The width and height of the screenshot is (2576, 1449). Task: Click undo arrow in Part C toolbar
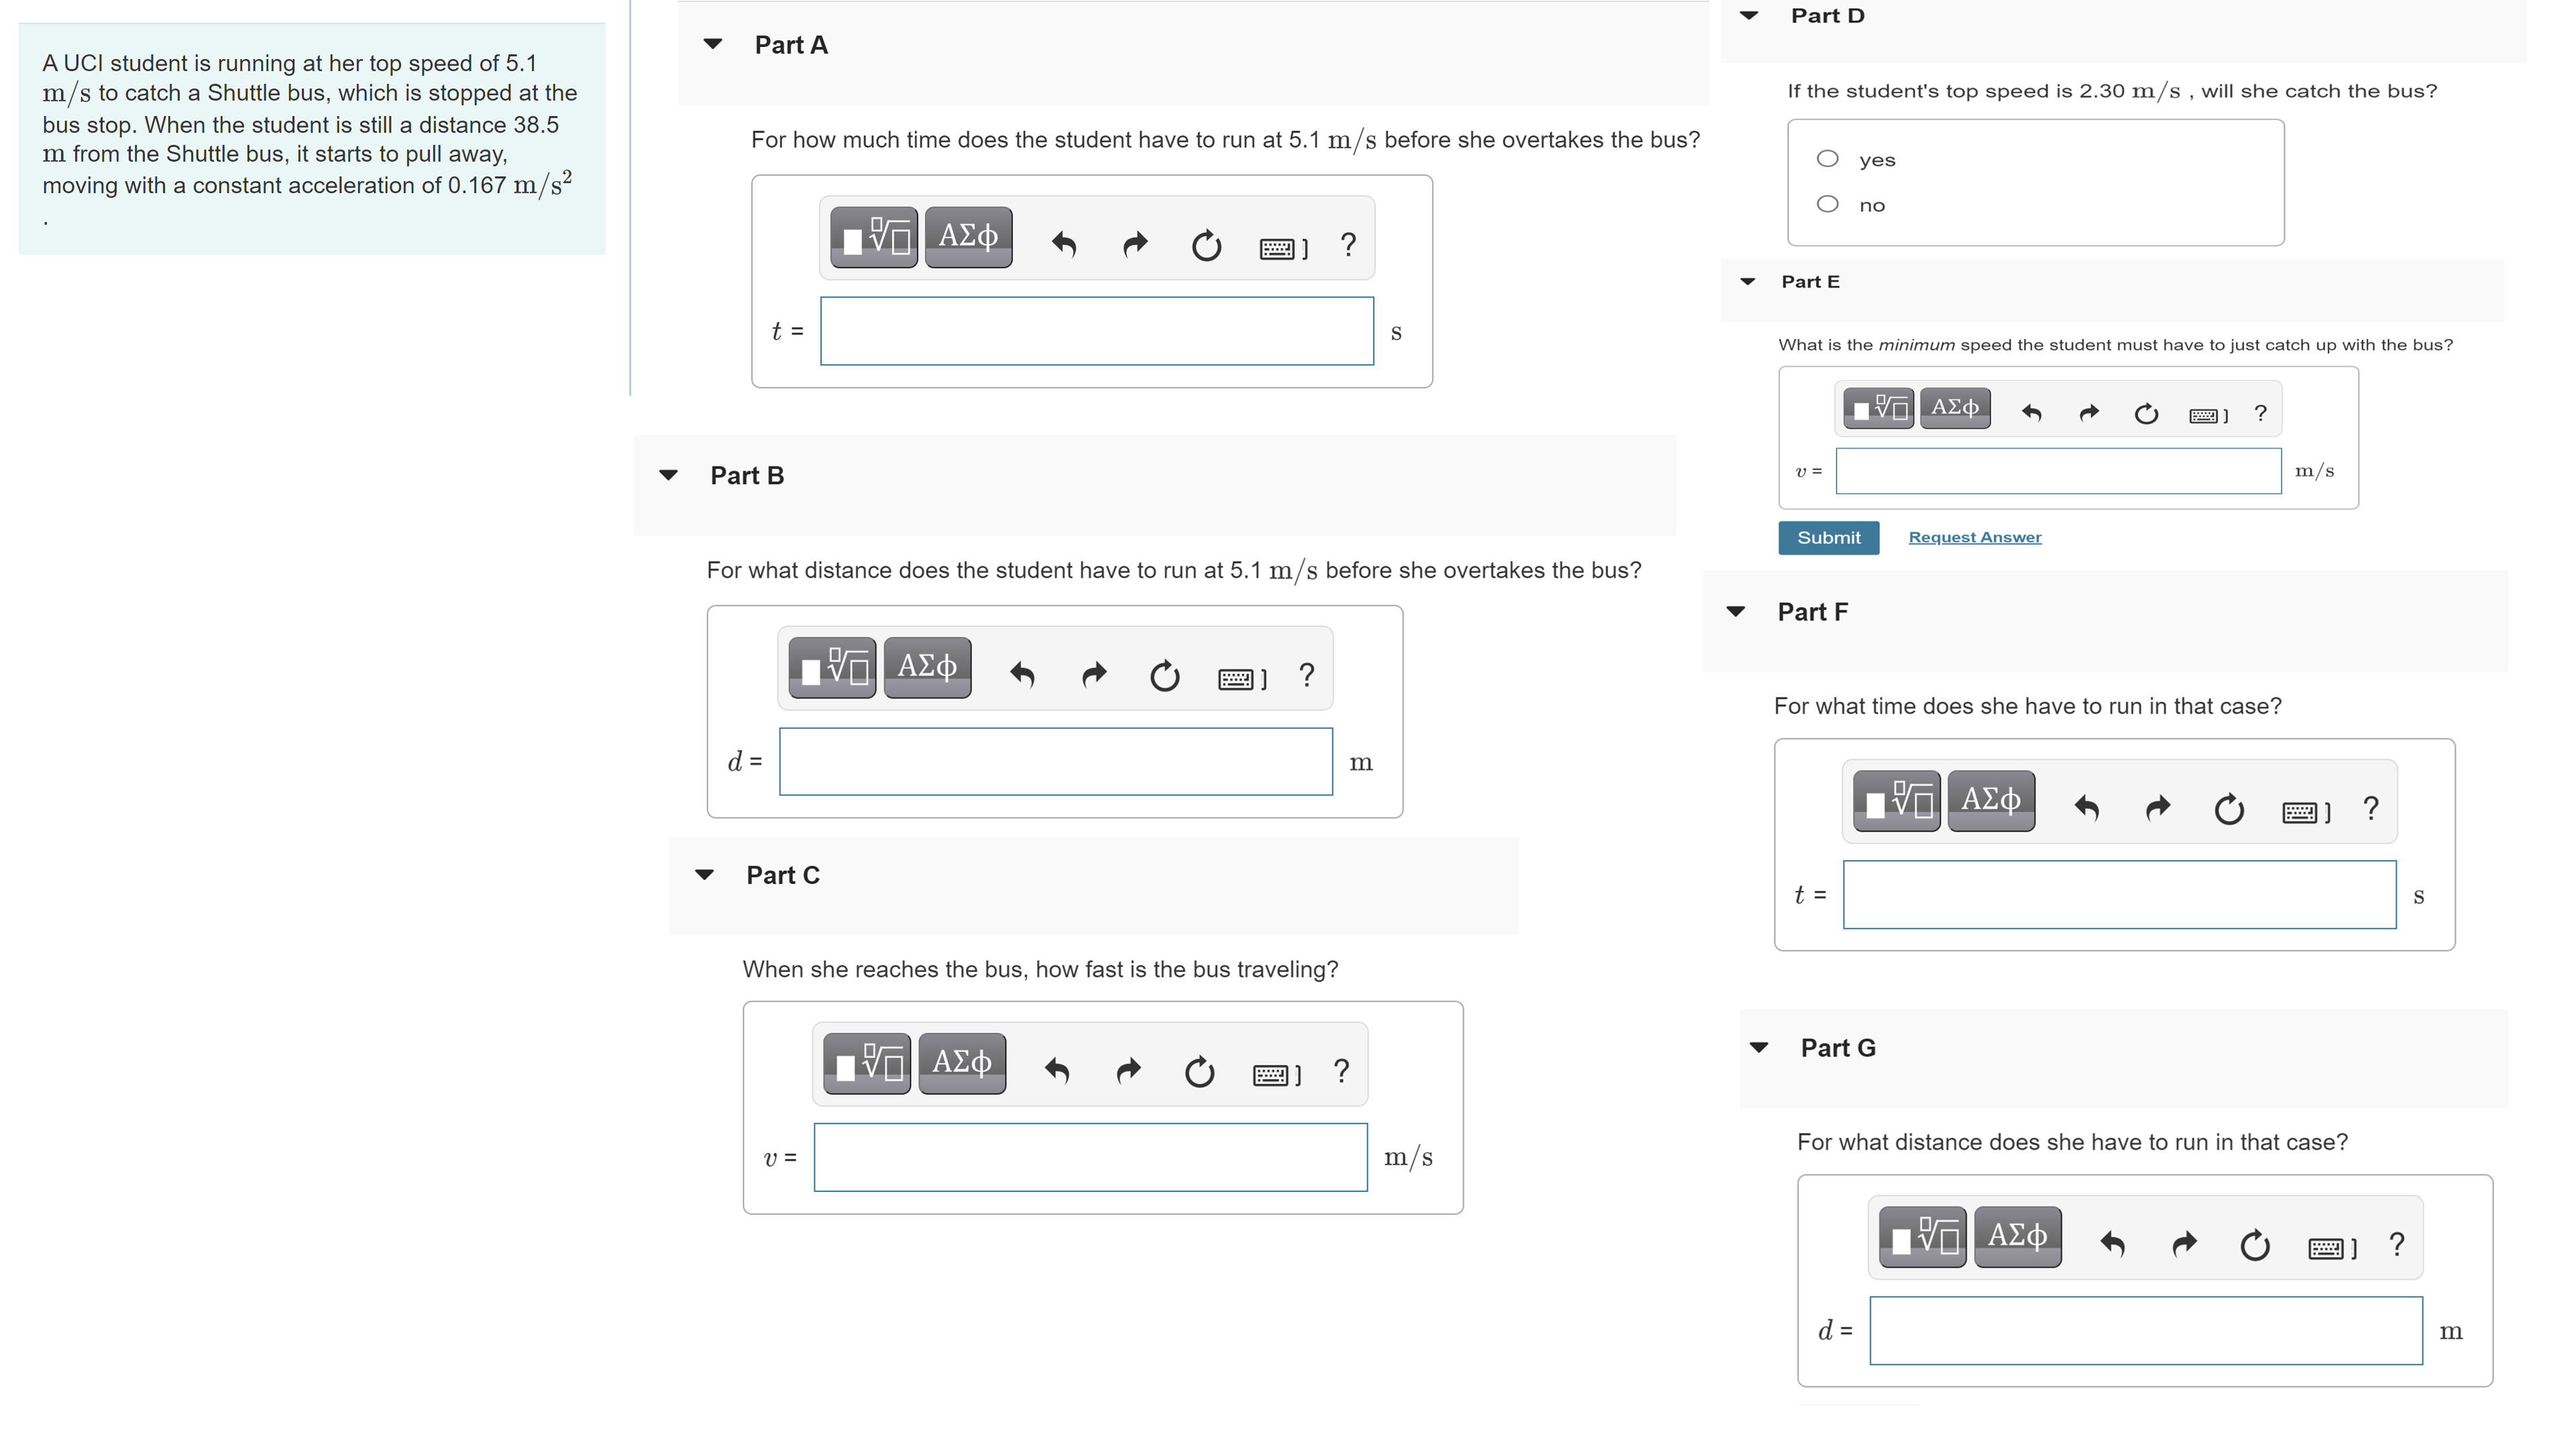[1057, 1071]
